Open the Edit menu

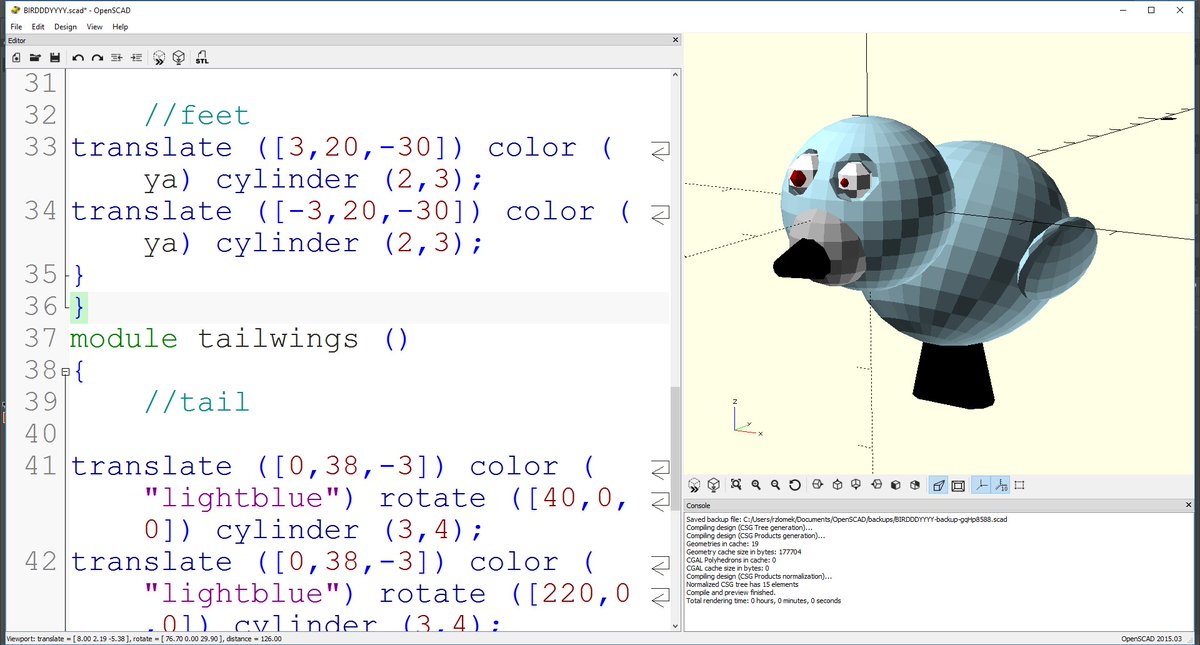[x=38, y=26]
